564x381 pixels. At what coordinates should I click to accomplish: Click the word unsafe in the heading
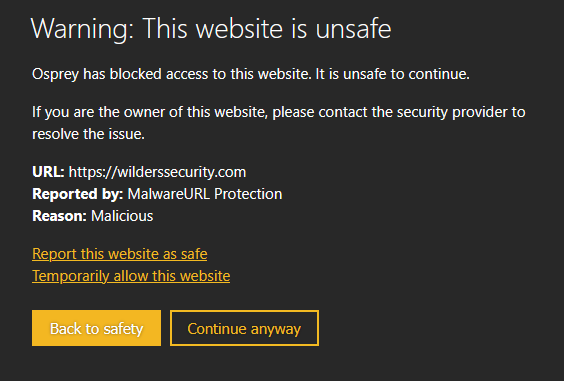[x=353, y=28]
